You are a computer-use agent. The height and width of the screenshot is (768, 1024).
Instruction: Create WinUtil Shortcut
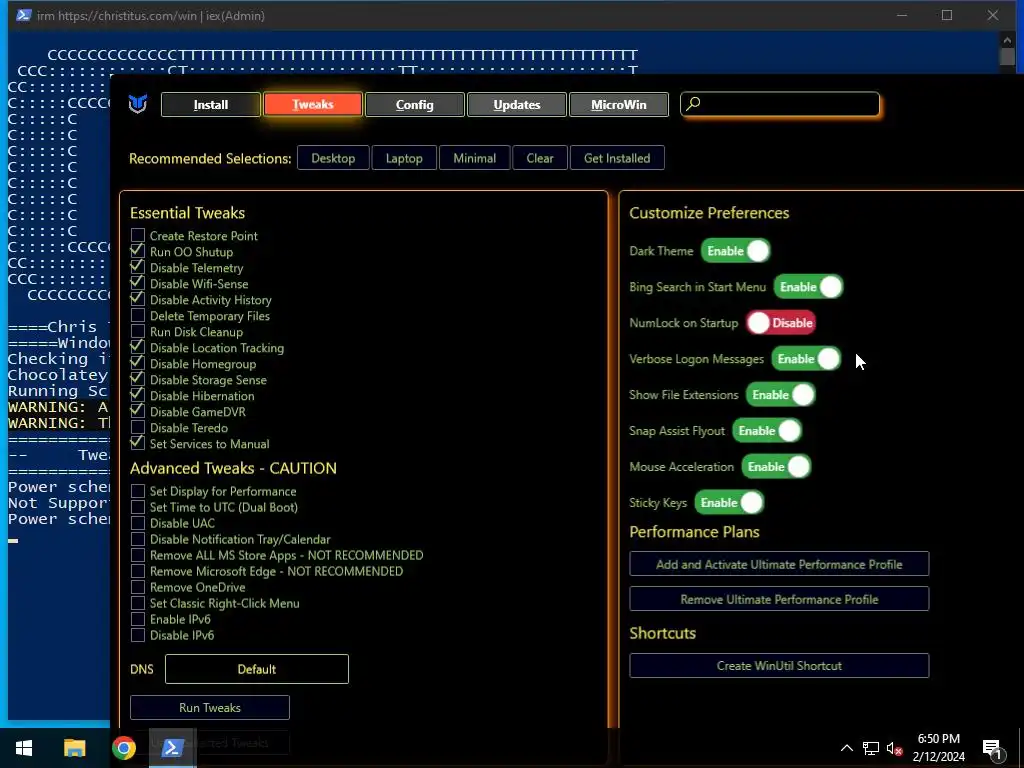pyautogui.click(x=779, y=665)
